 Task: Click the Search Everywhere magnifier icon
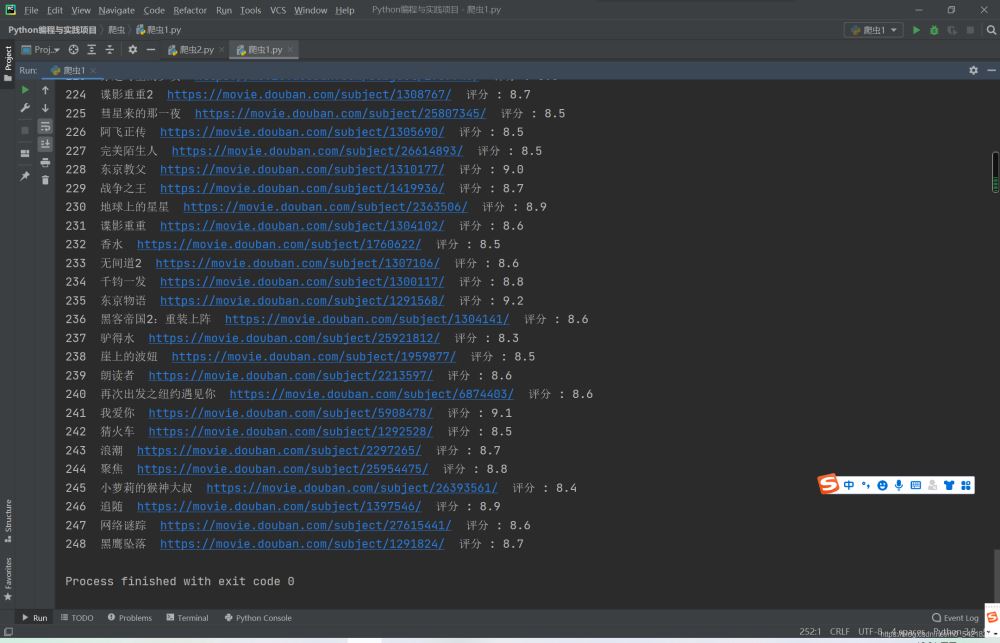coord(991,30)
